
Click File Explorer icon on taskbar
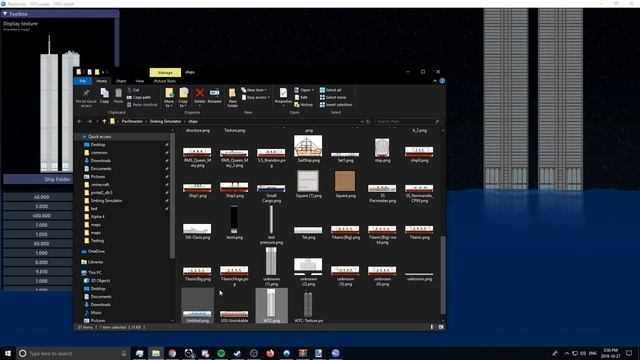(x=156, y=353)
